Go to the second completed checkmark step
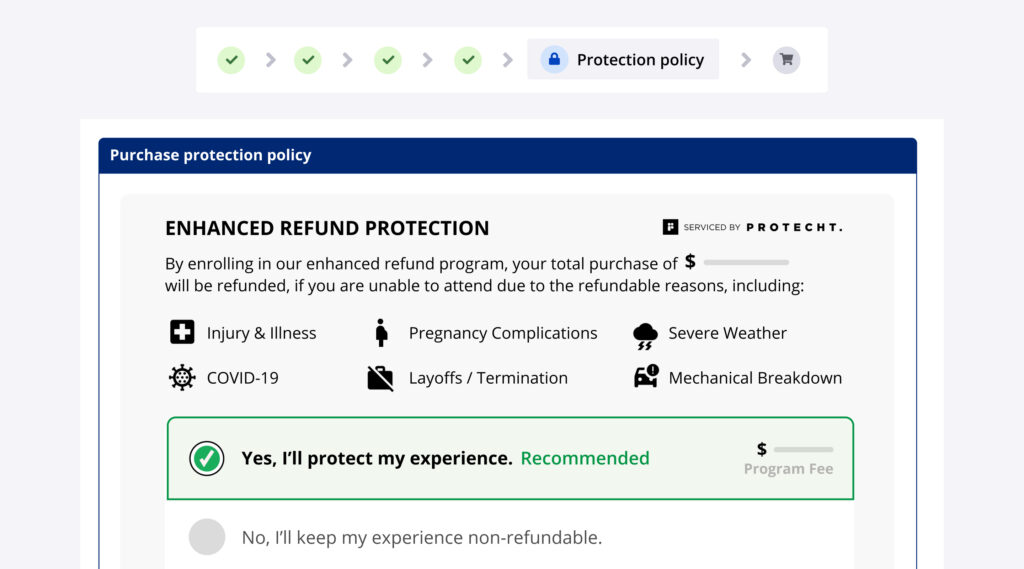This screenshot has width=1024, height=569. [x=308, y=60]
